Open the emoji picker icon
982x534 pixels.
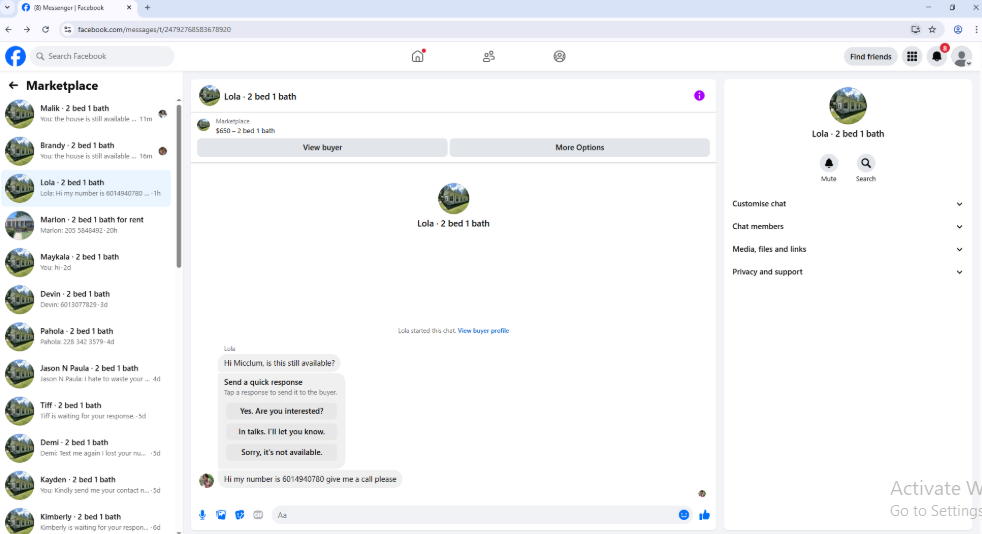(x=684, y=515)
